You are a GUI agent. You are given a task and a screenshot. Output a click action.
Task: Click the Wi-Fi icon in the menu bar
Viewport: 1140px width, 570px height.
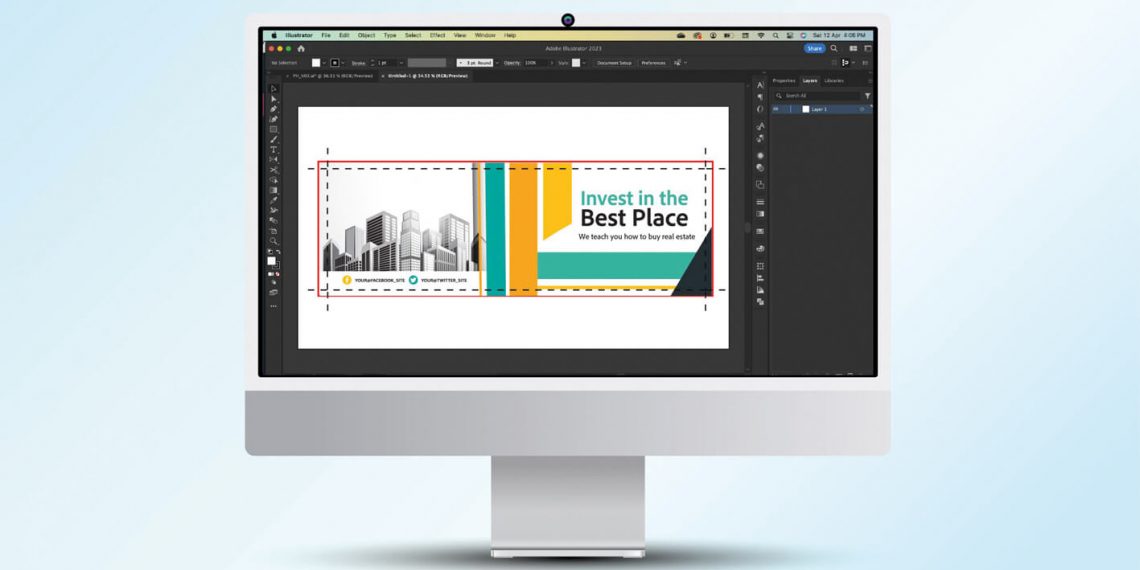760,36
